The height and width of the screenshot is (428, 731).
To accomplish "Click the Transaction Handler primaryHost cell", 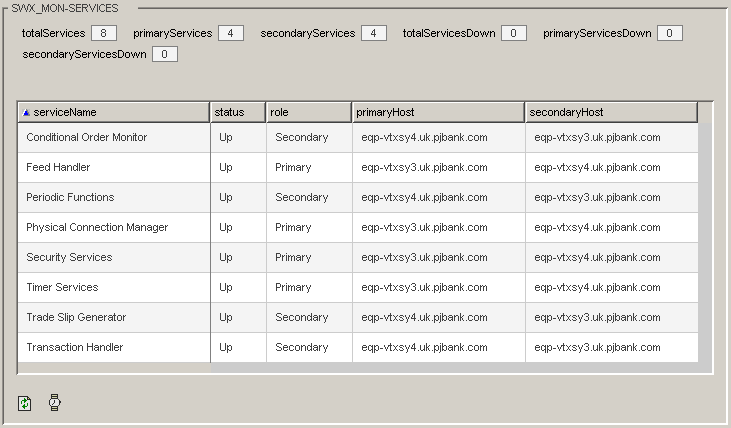I will (x=424, y=347).
